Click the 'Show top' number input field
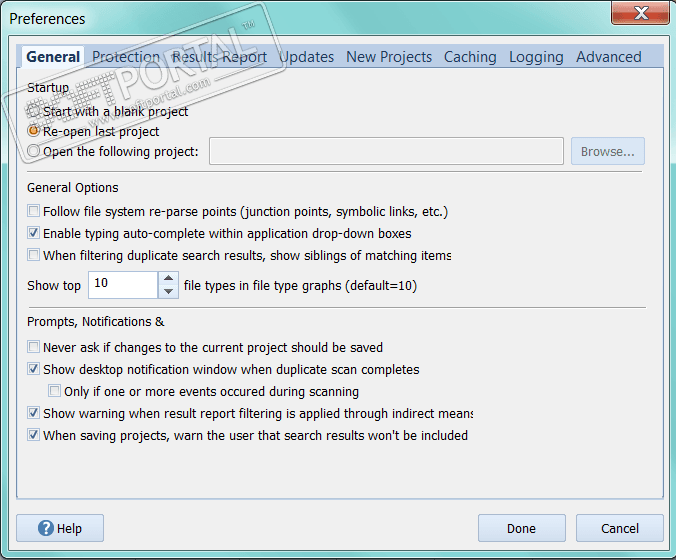Screen dimensions: 676x560 click(123, 285)
